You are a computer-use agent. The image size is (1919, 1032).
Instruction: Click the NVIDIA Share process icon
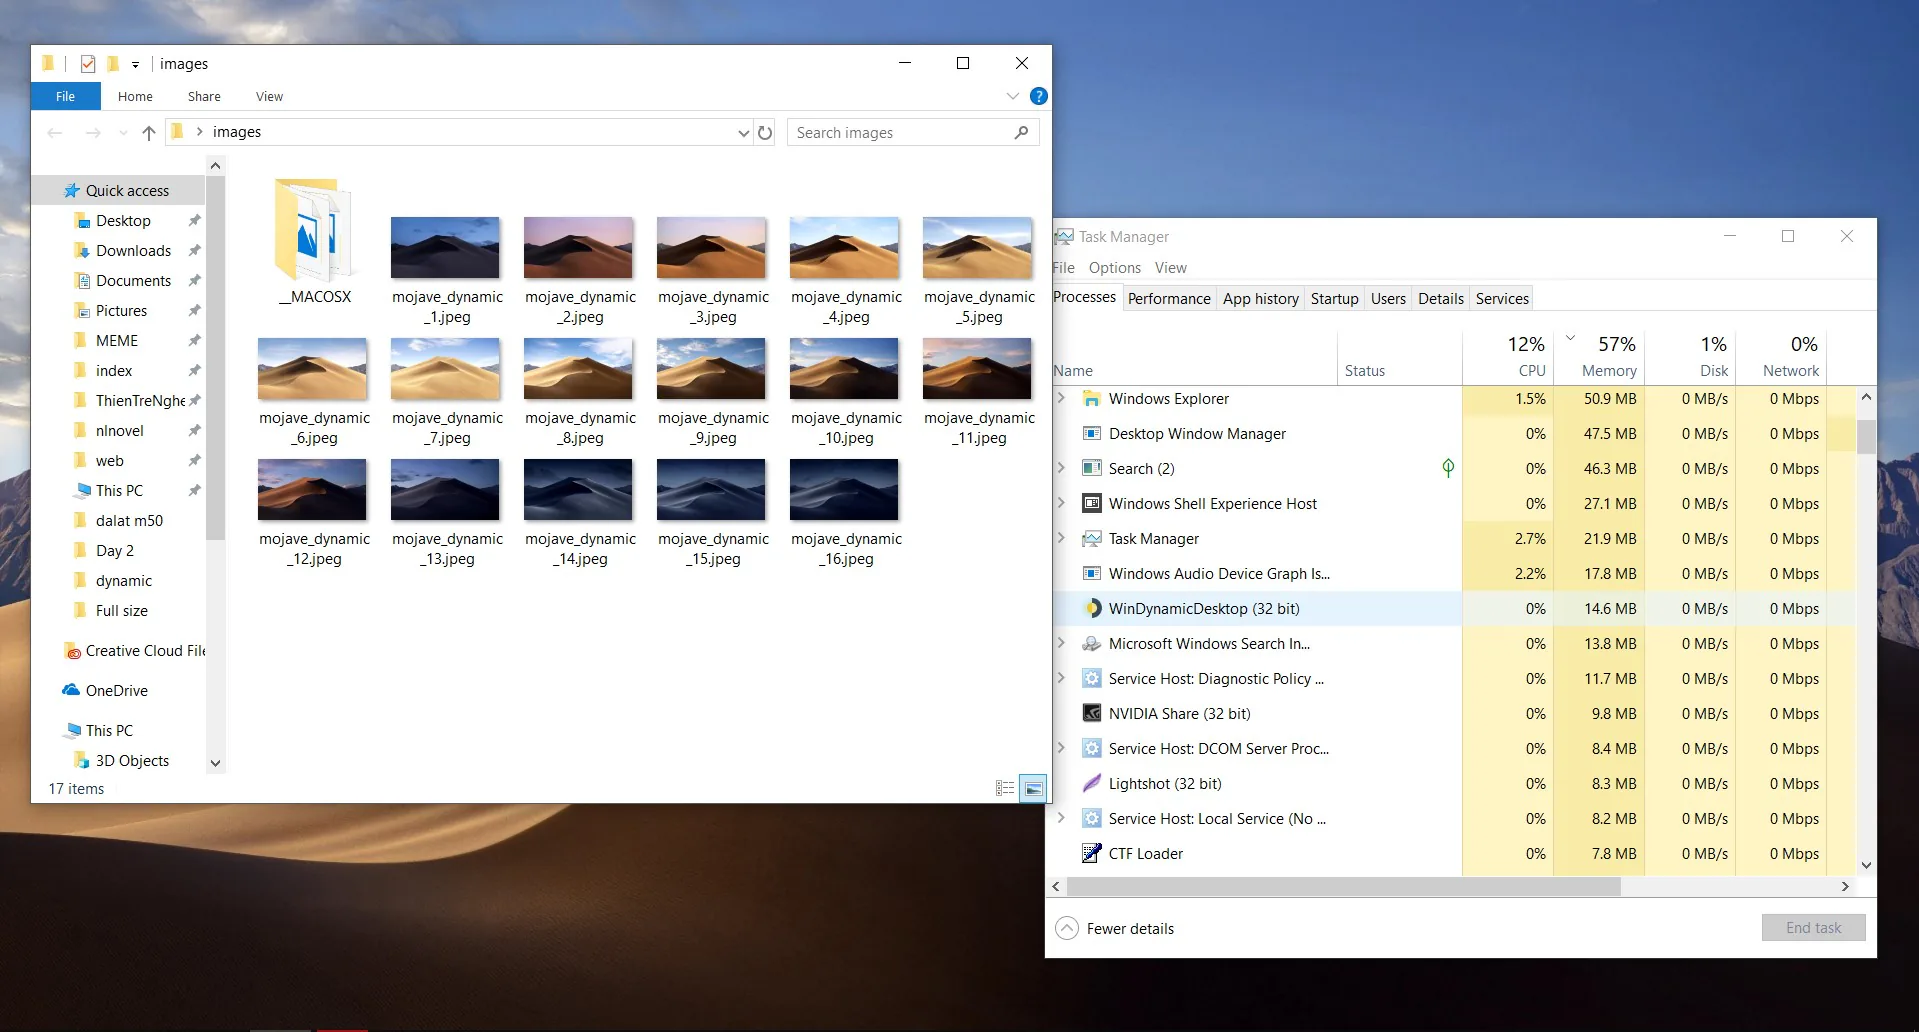pos(1092,713)
